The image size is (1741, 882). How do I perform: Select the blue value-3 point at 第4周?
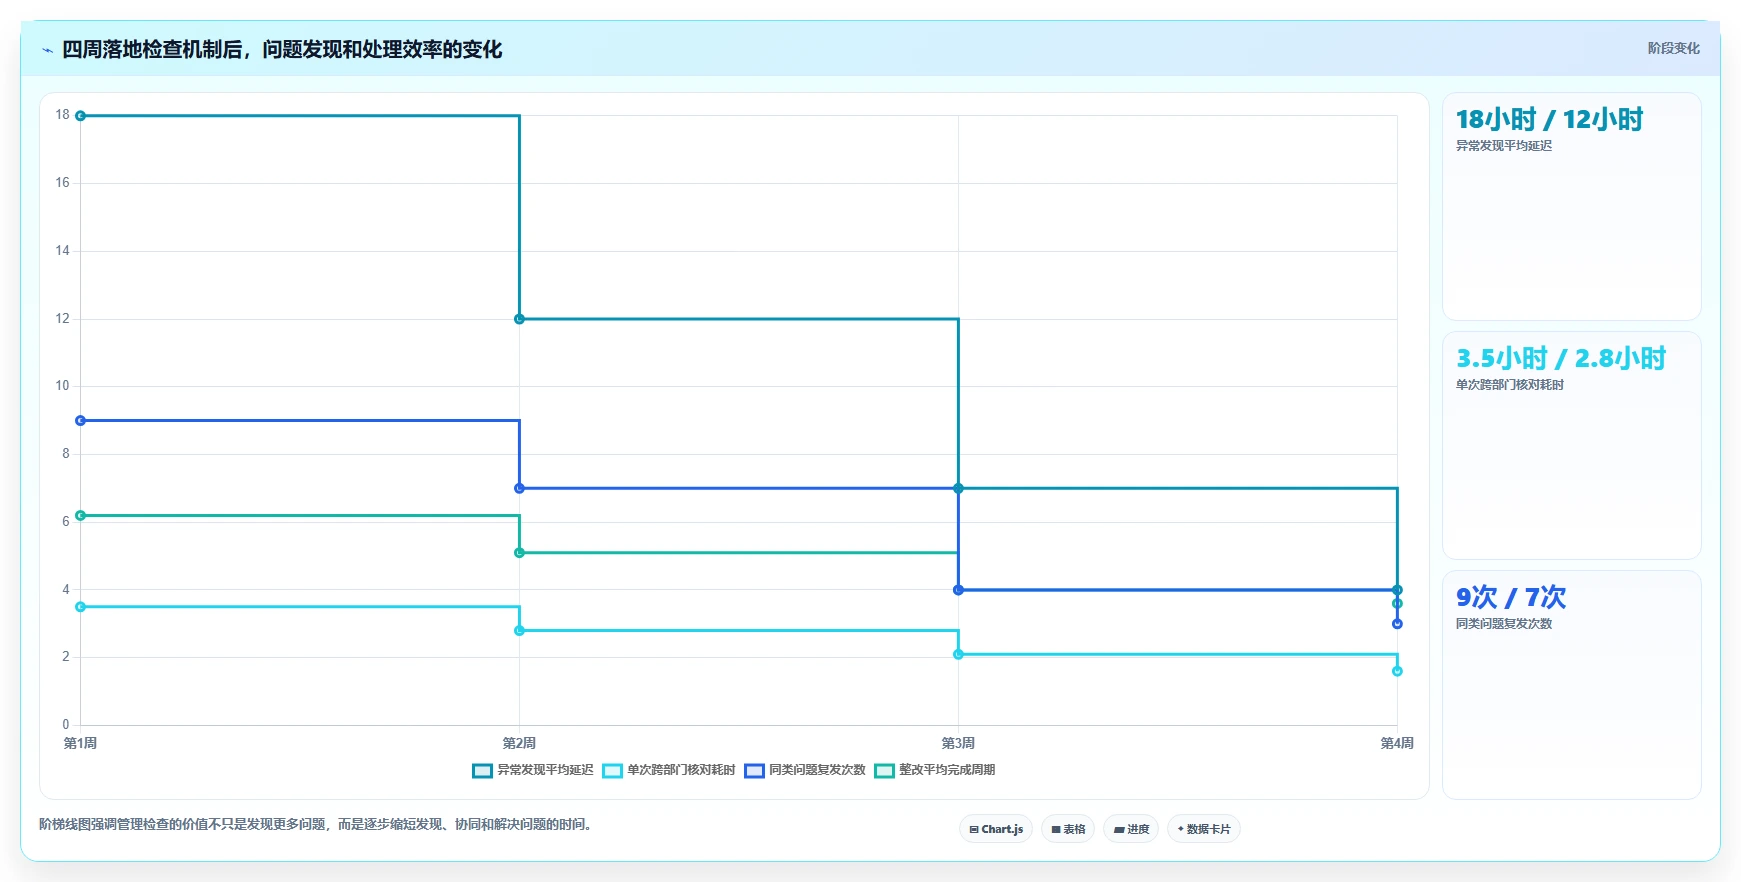pyautogui.click(x=1397, y=624)
